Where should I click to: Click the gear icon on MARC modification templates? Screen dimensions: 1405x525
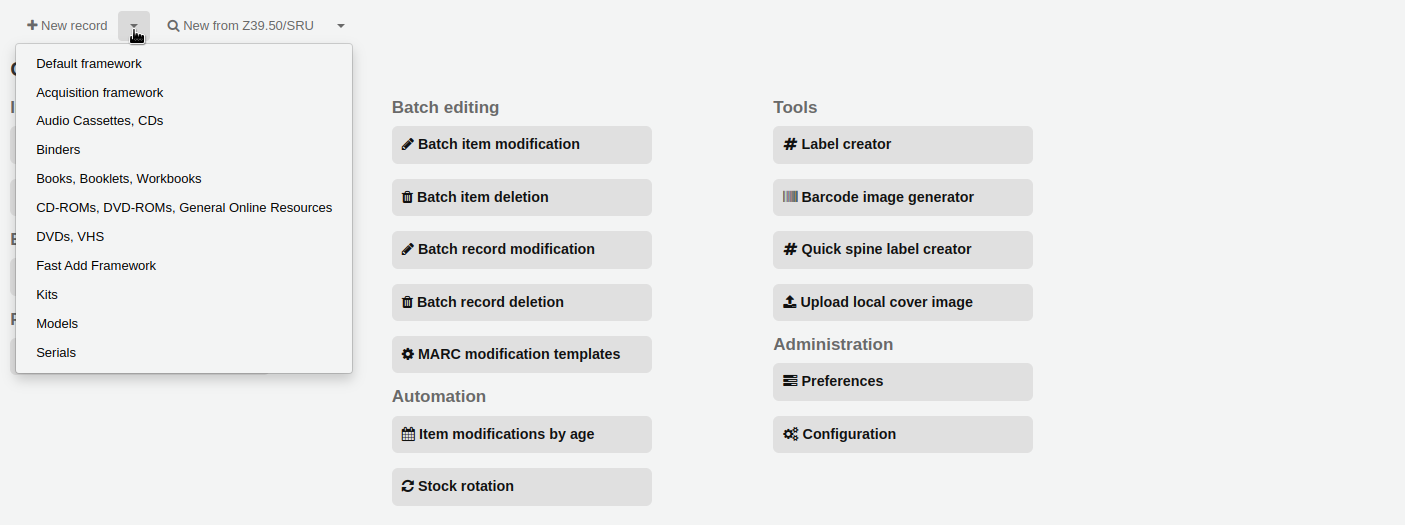pos(408,354)
